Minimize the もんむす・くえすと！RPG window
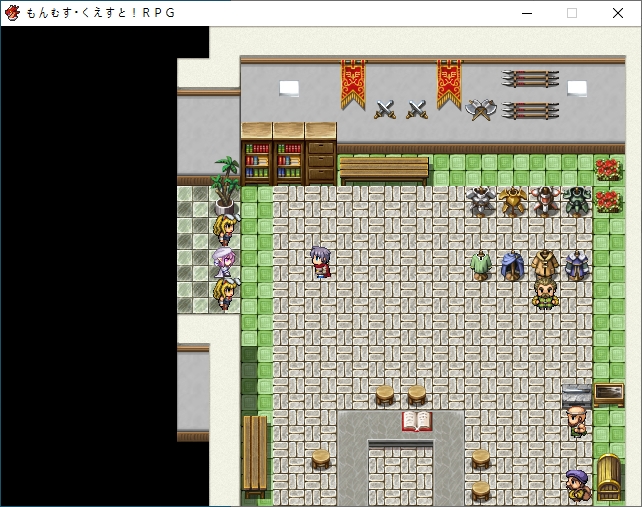 [x=527, y=13]
